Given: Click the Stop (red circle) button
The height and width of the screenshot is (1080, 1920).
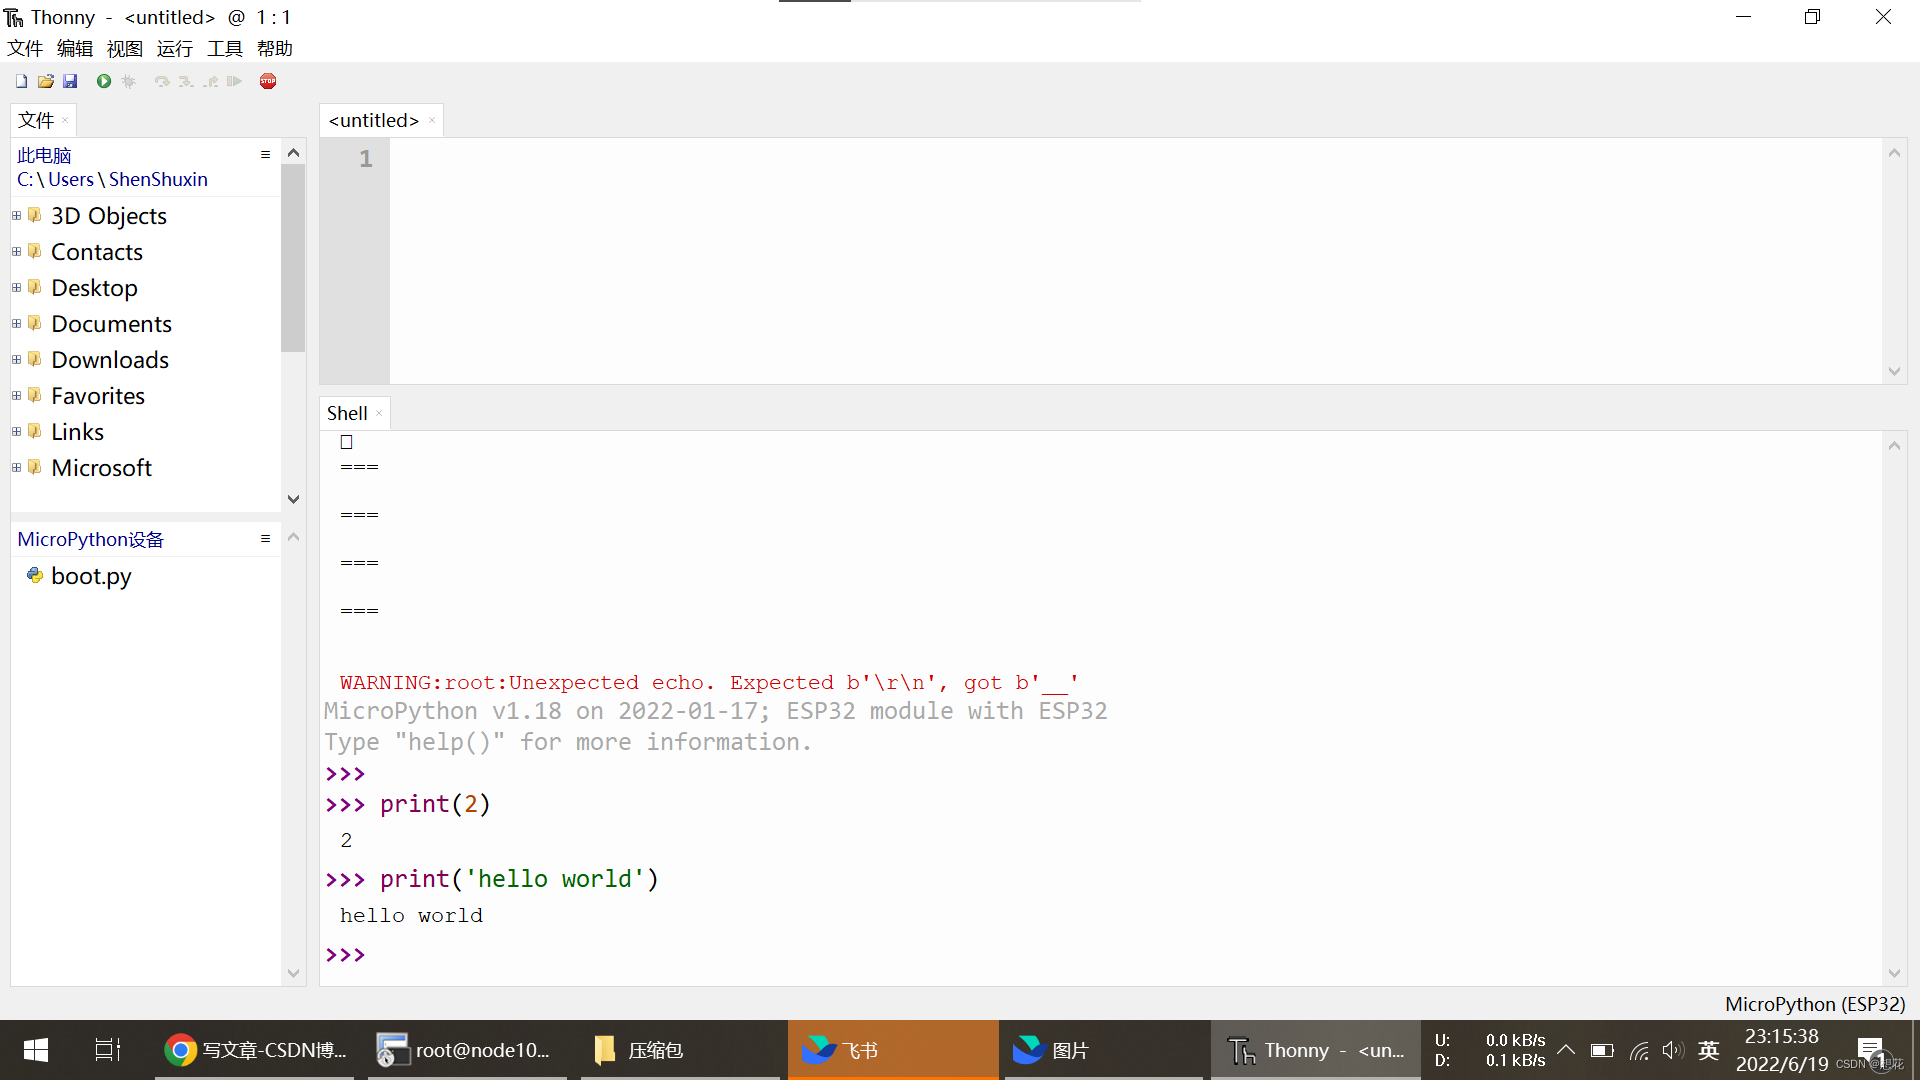Looking at the screenshot, I should (x=268, y=82).
